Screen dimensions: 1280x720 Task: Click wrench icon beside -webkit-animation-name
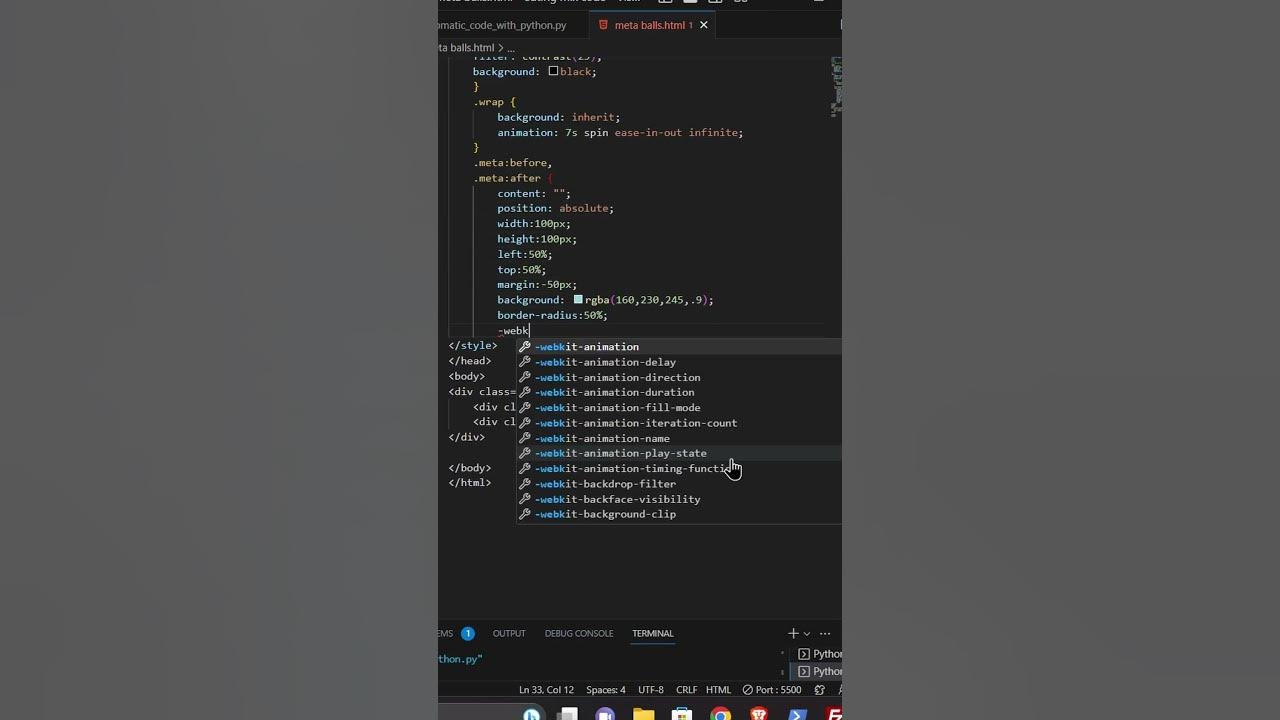tap(525, 438)
